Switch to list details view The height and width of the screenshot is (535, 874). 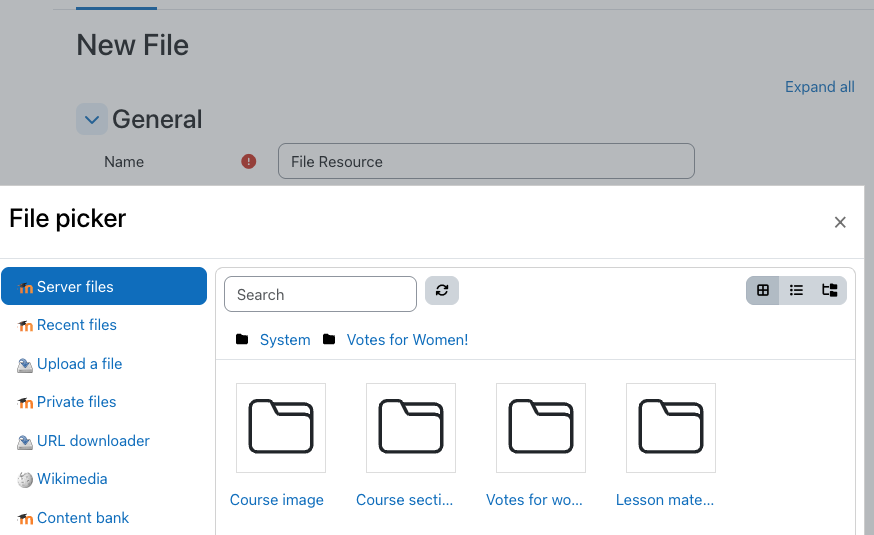click(x=796, y=290)
